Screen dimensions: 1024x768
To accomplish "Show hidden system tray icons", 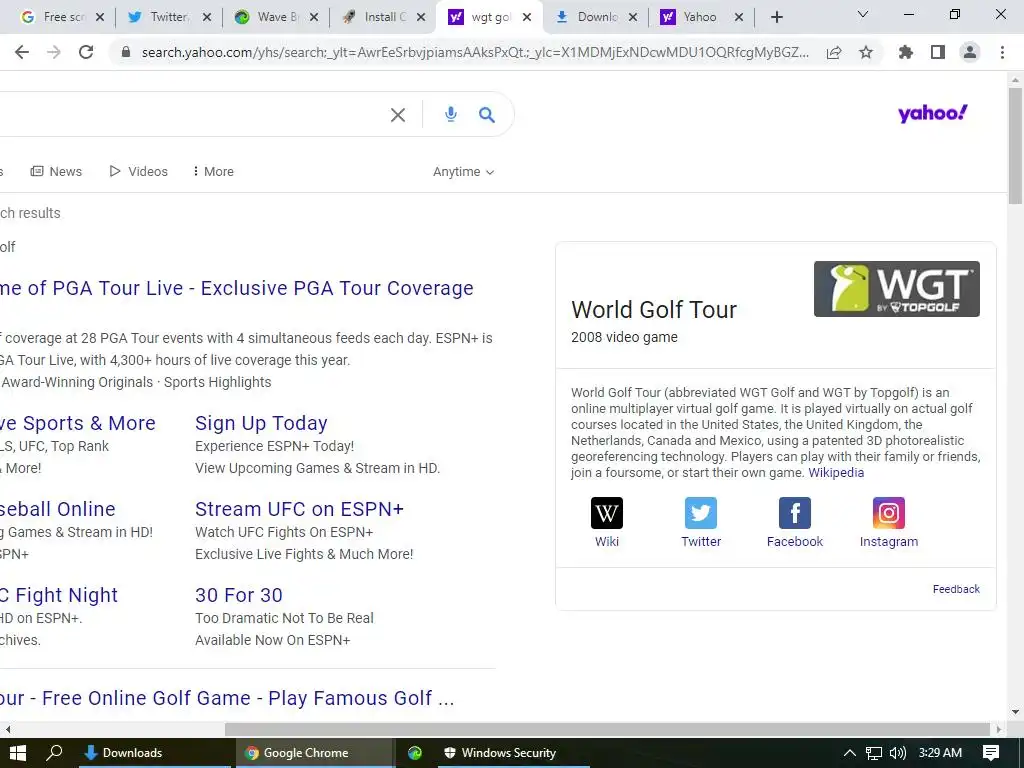I will pyautogui.click(x=850, y=753).
